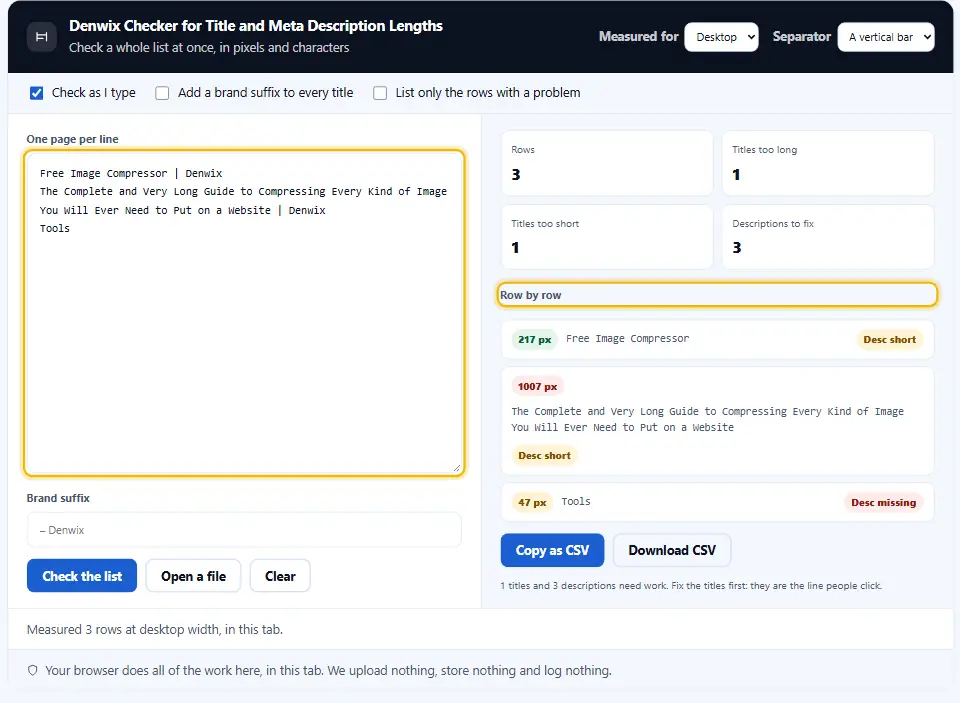Click the Brand suffix input field
This screenshot has width=960, height=703.
coord(244,530)
